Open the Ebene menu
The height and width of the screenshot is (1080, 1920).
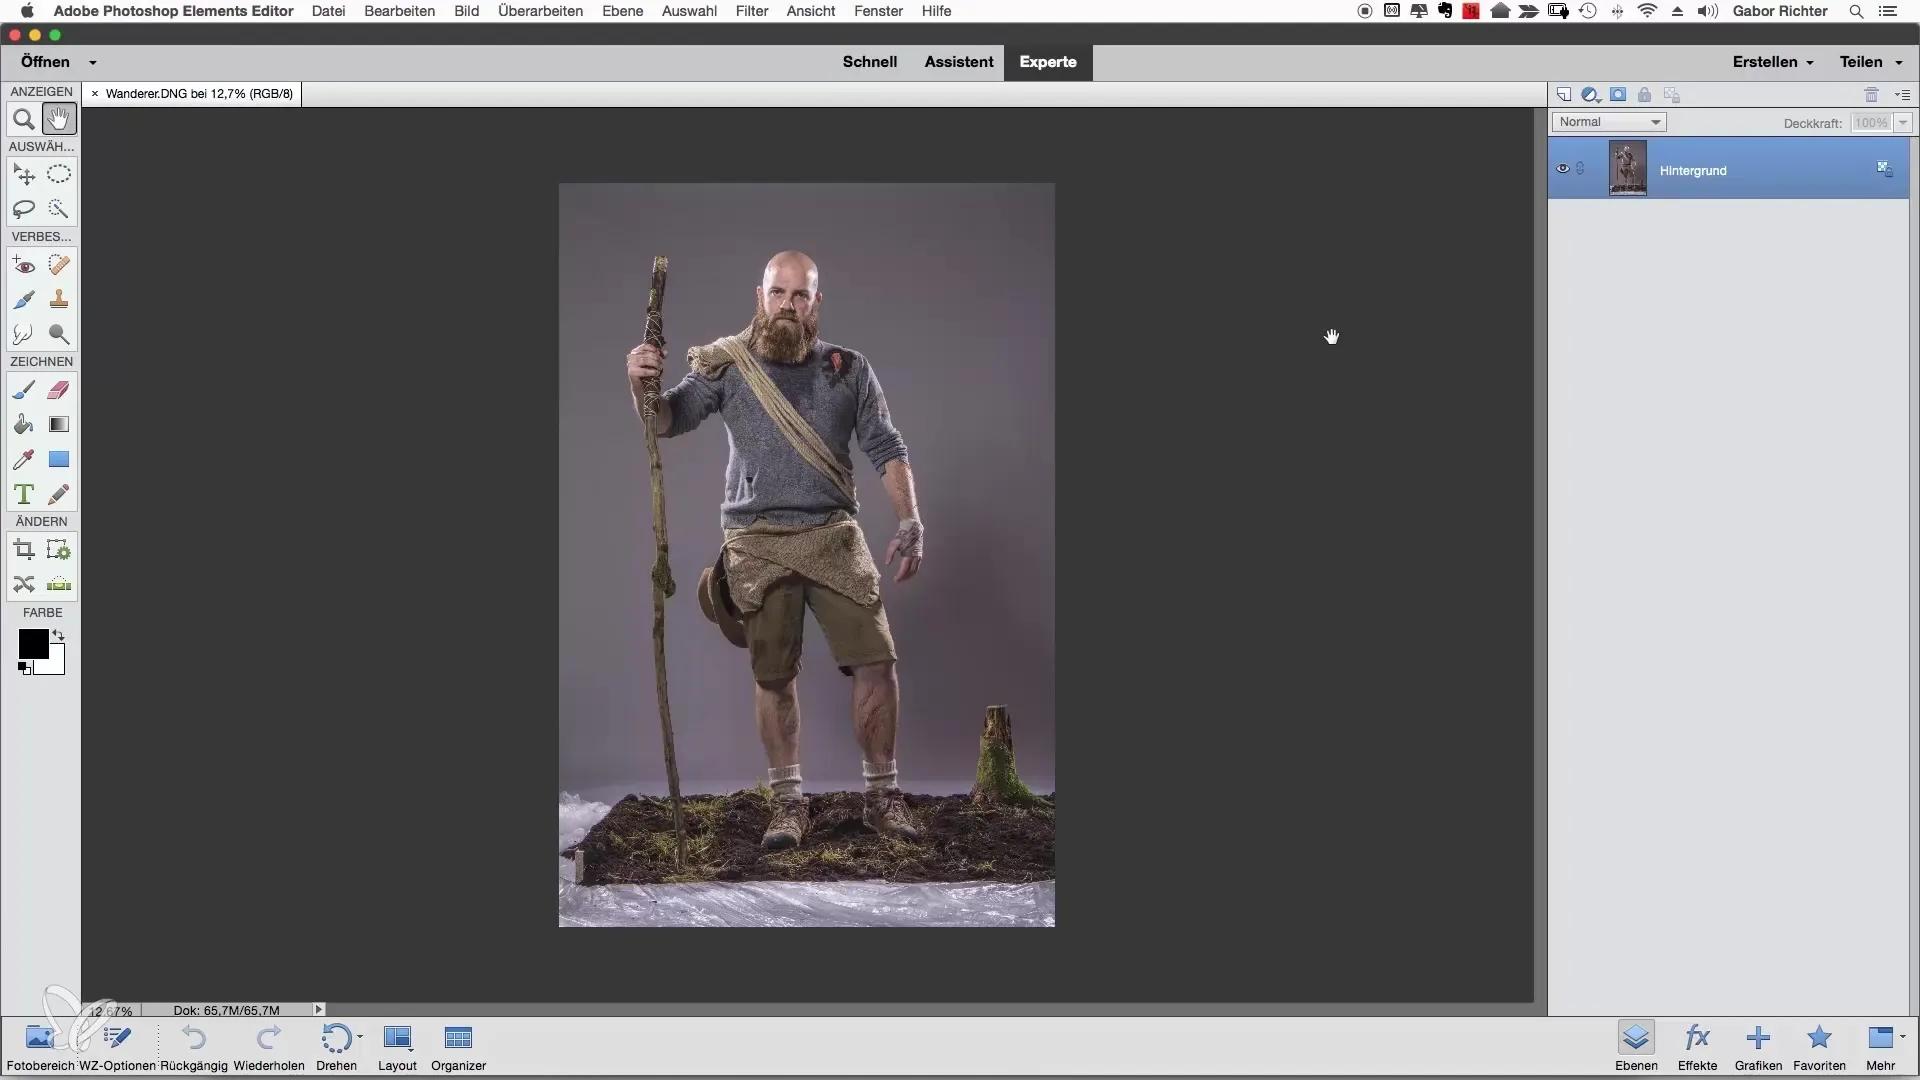[622, 11]
